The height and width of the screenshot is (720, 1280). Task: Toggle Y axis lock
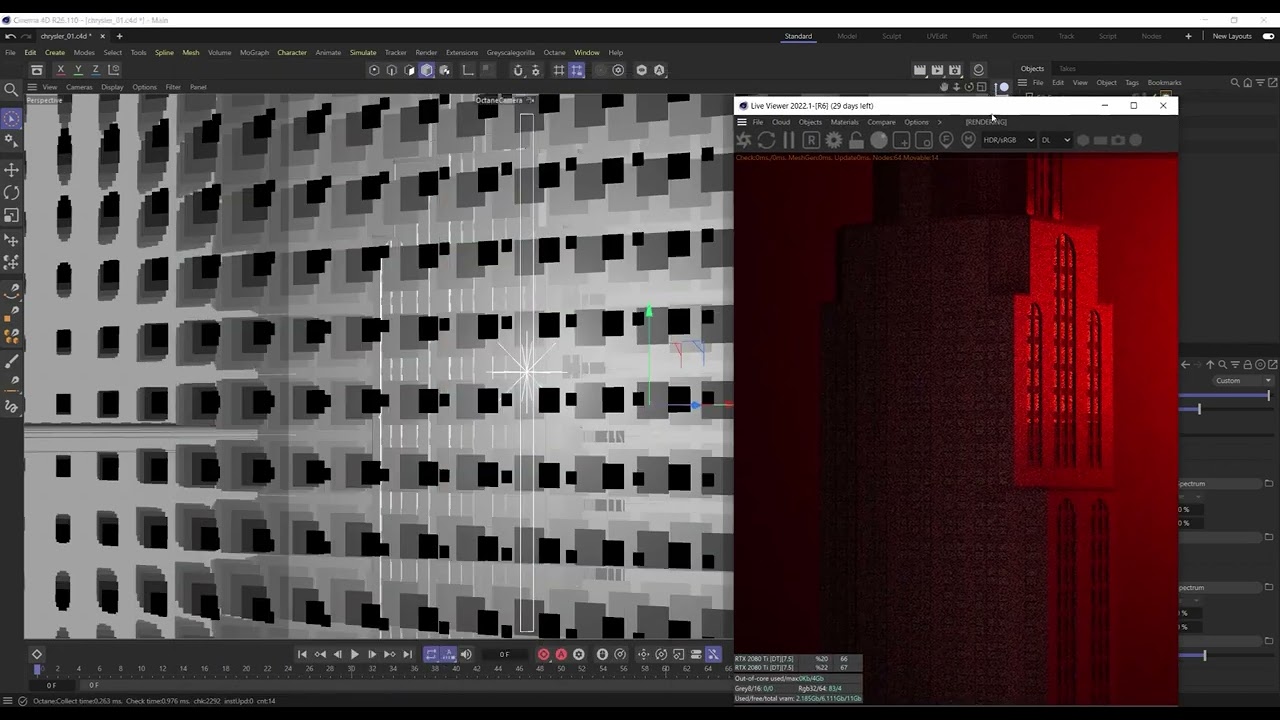click(x=78, y=70)
